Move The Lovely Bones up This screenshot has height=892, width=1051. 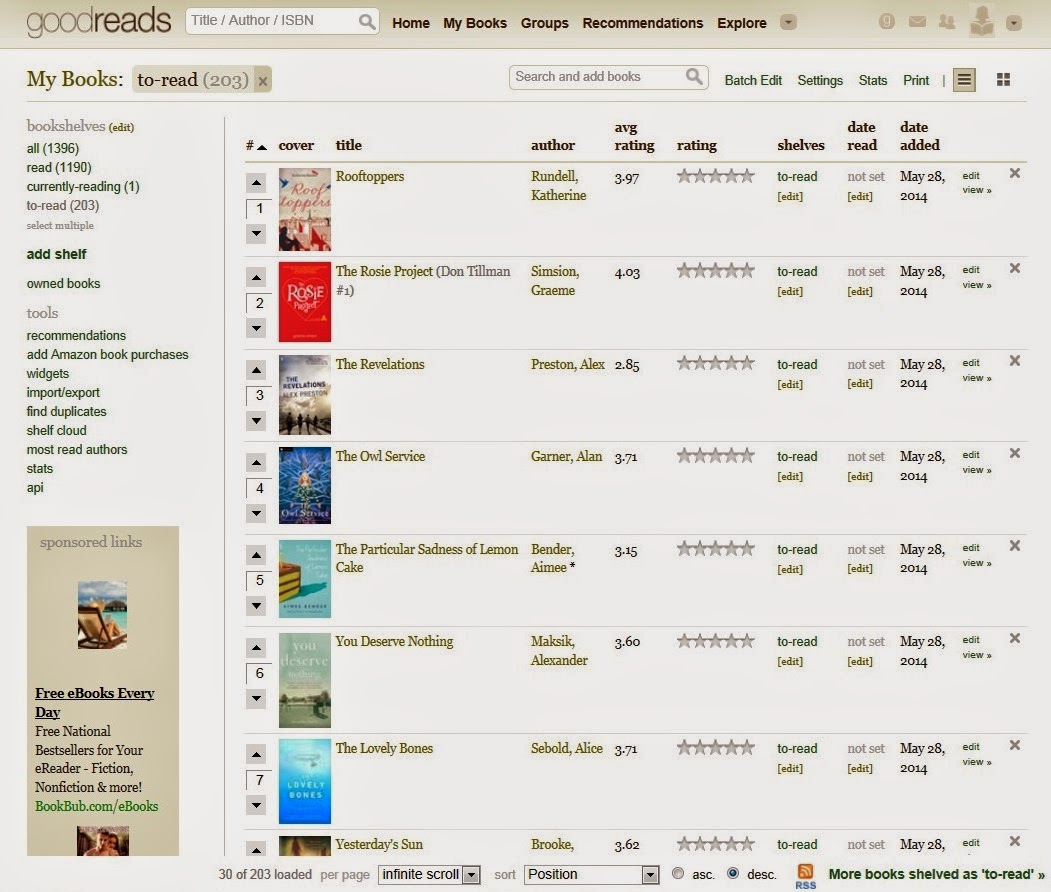[257, 754]
